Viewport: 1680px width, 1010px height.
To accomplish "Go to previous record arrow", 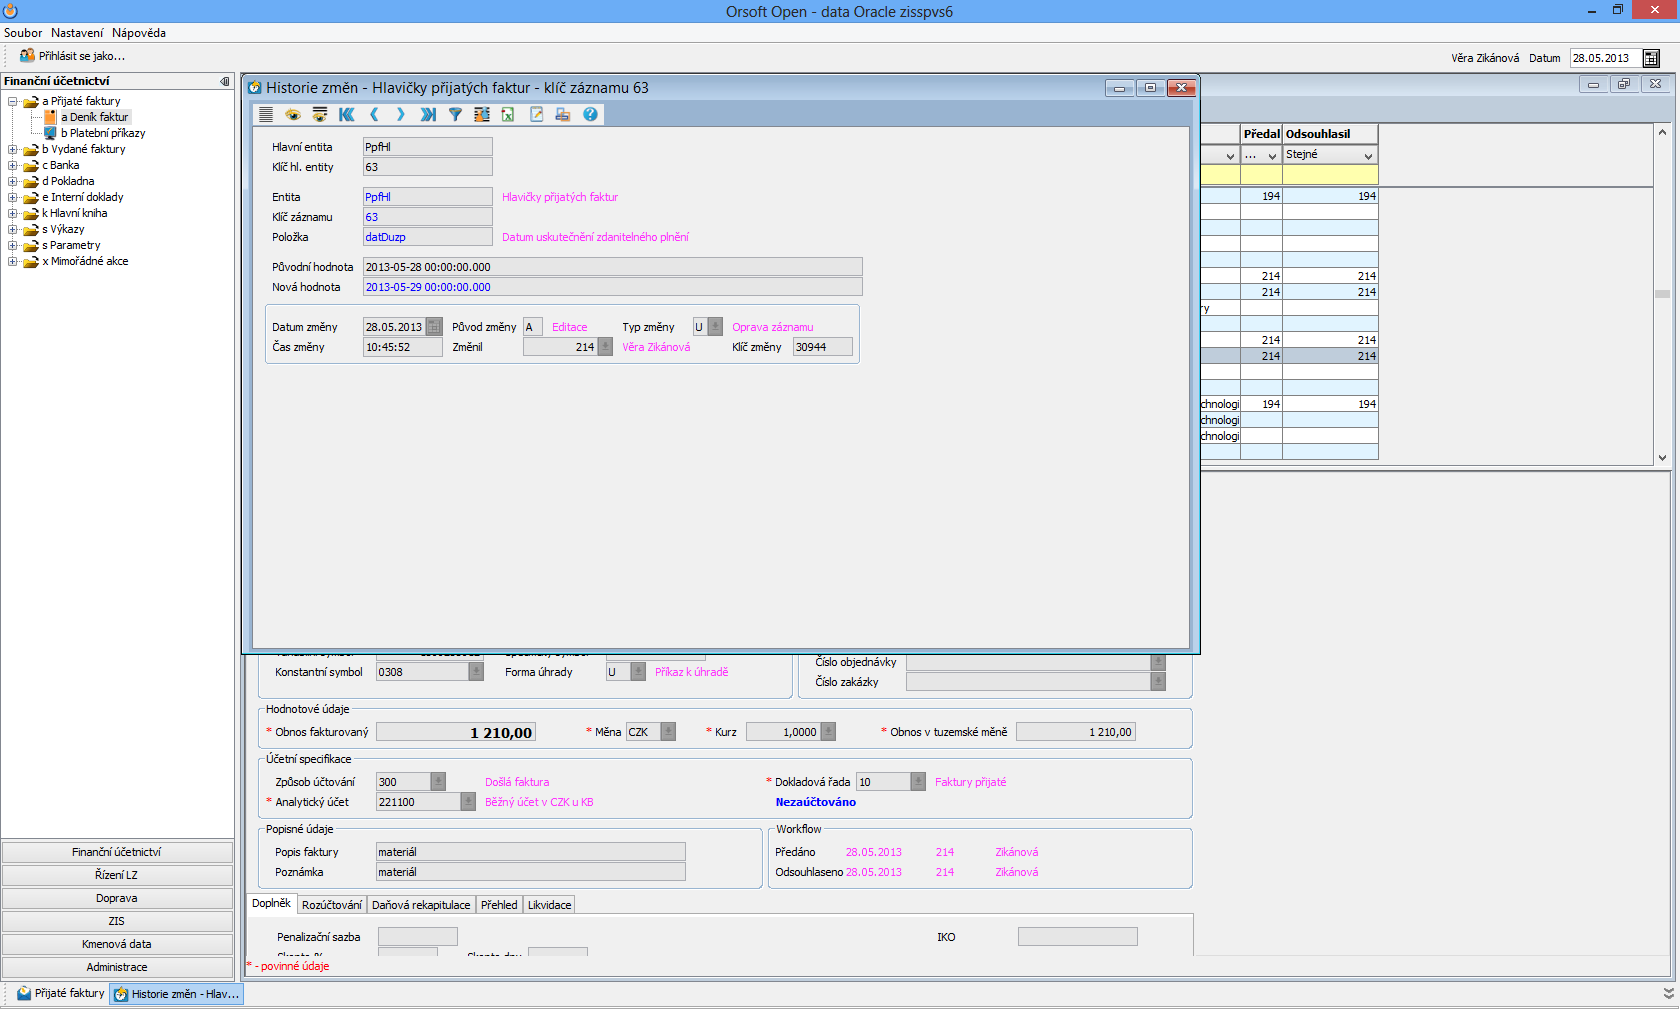I will pyautogui.click(x=374, y=115).
